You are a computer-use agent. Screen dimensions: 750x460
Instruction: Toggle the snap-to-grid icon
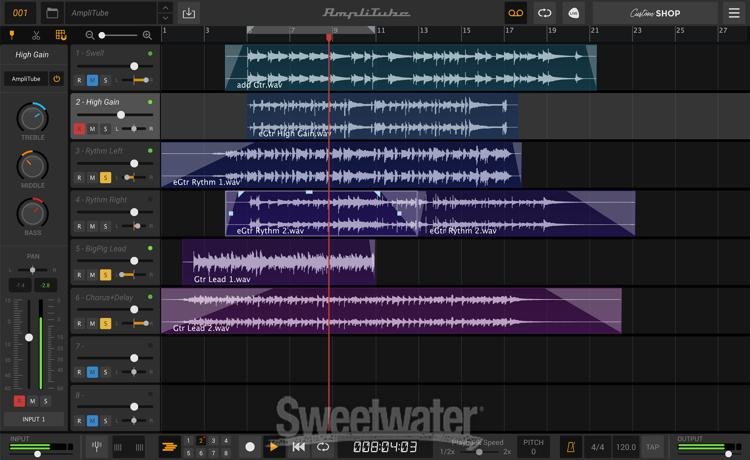pyautogui.click(x=61, y=35)
